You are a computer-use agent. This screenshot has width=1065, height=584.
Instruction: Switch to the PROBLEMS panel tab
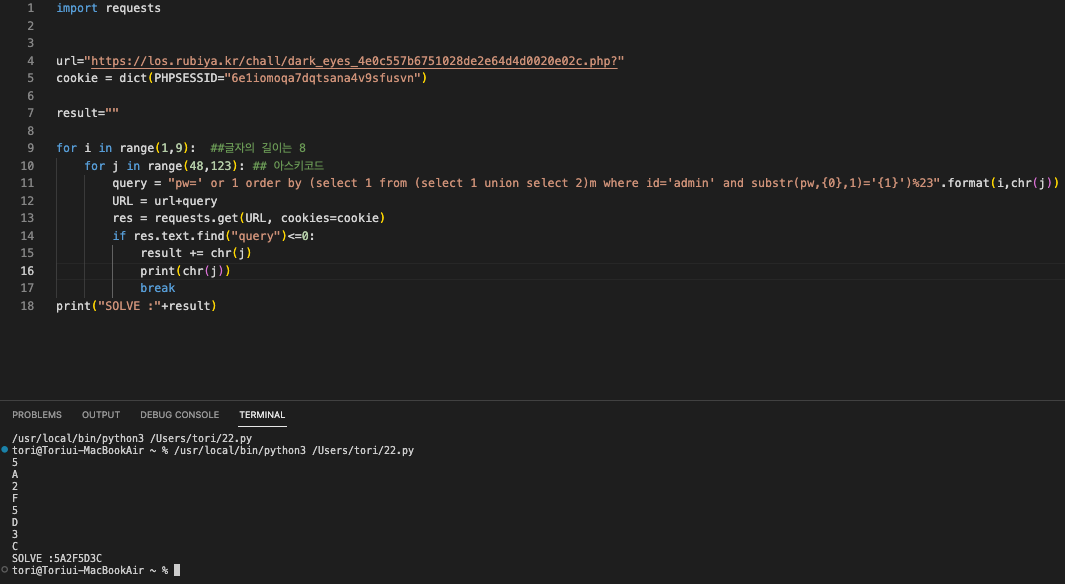pyautogui.click(x=37, y=415)
